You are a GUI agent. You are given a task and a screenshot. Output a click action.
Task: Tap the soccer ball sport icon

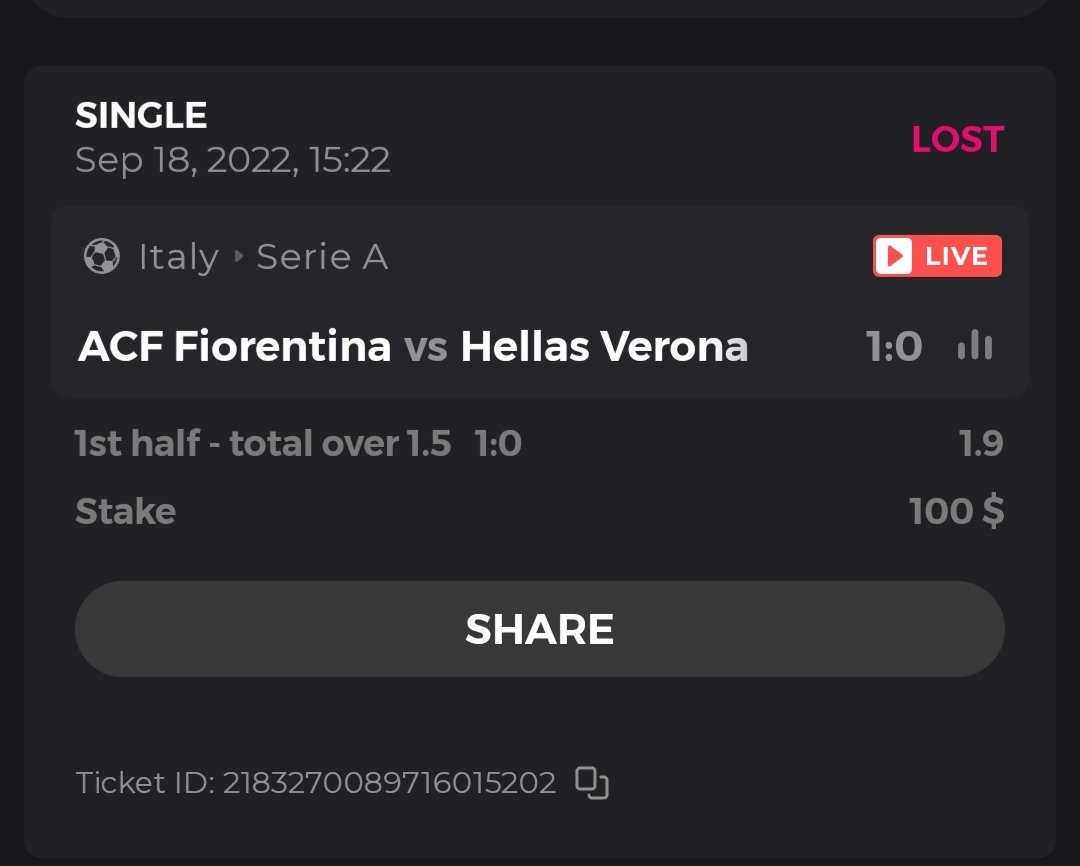[101, 257]
